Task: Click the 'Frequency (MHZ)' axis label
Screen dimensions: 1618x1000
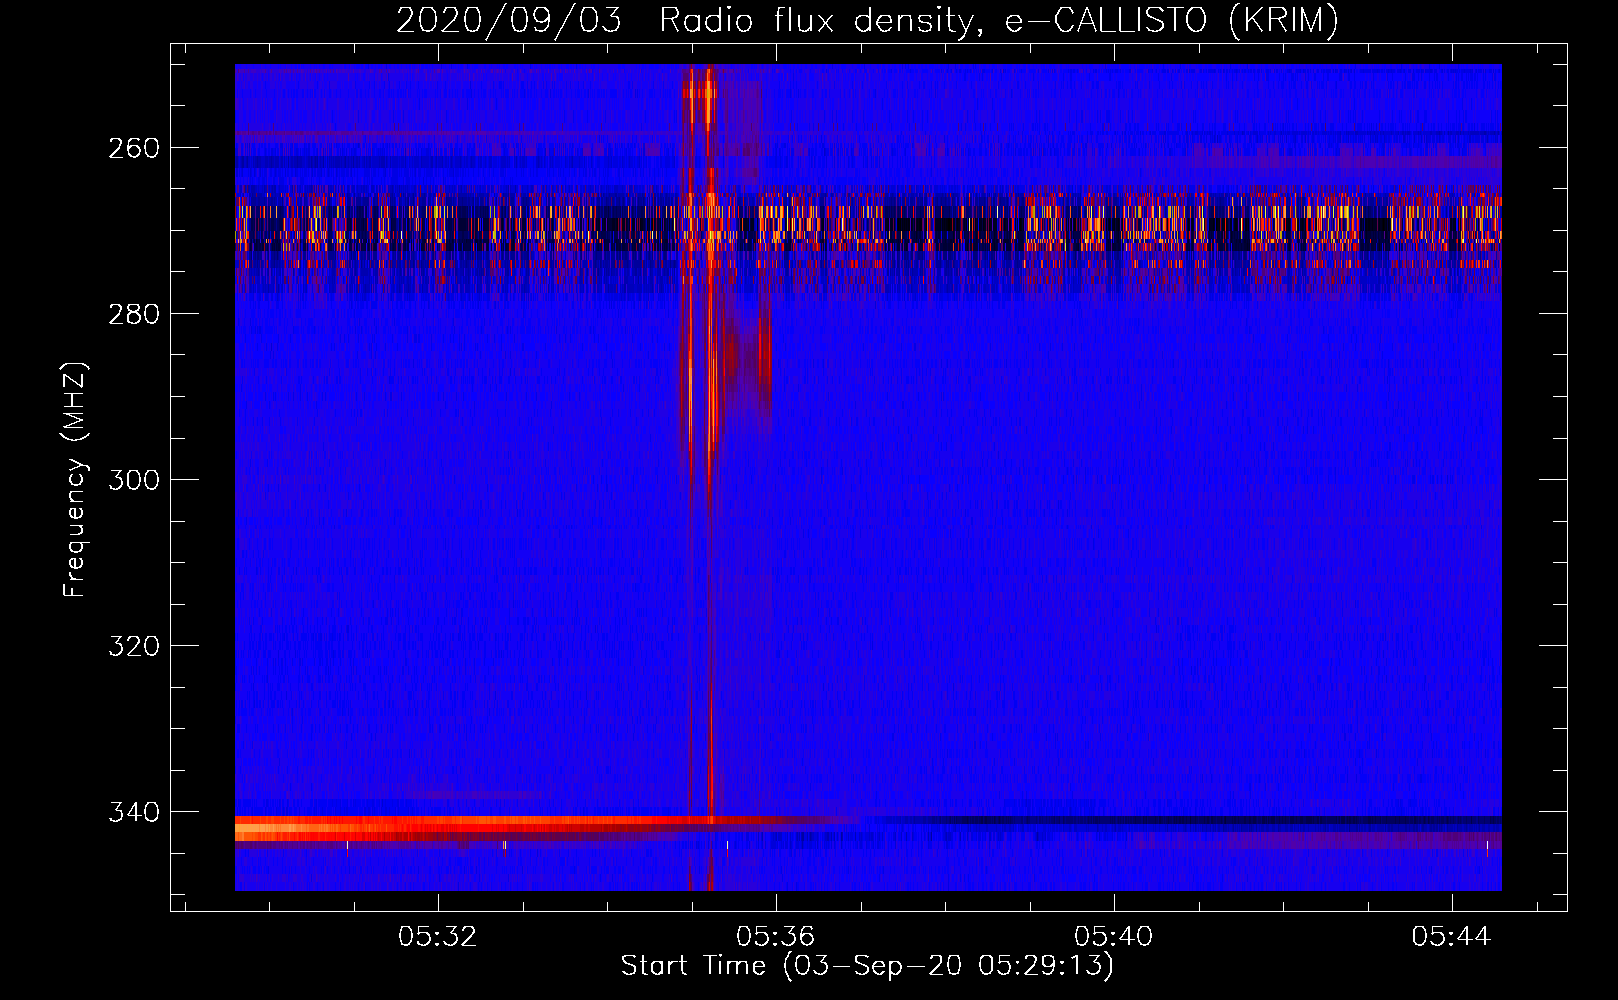Action: [x=75, y=479]
